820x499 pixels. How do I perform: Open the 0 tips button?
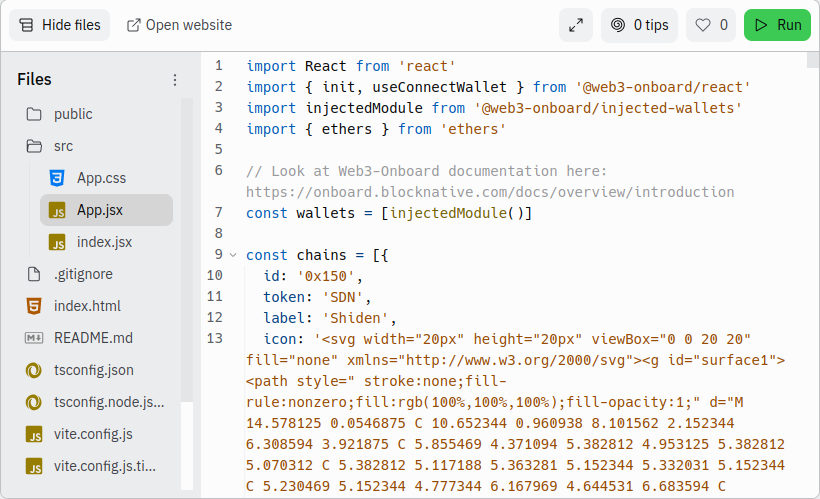pyautogui.click(x=640, y=25)
